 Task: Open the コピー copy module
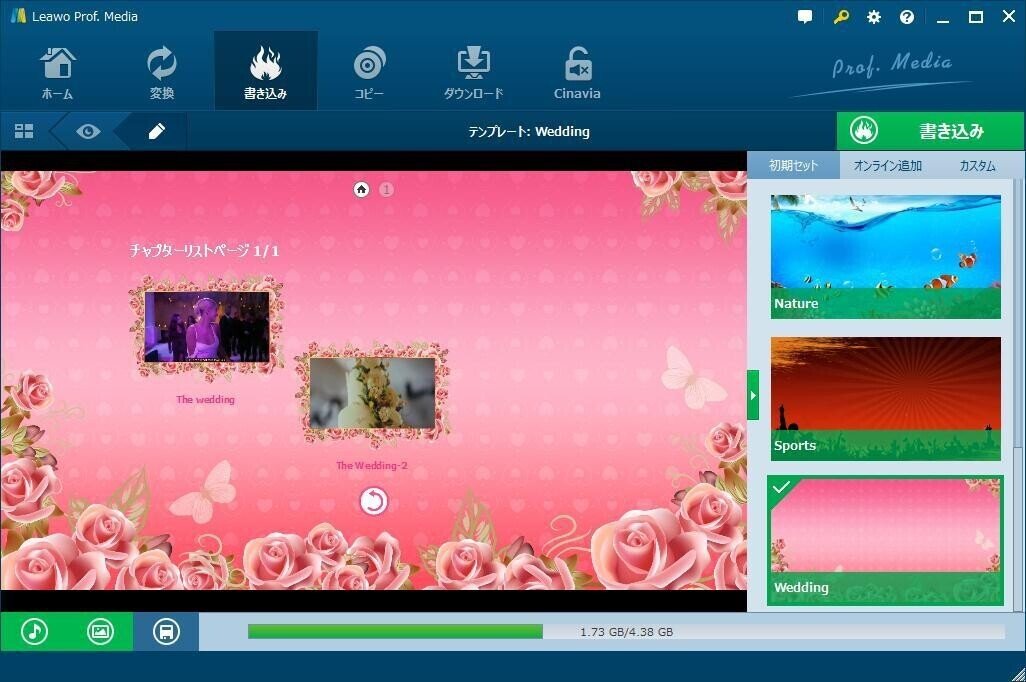click(369, 72)
